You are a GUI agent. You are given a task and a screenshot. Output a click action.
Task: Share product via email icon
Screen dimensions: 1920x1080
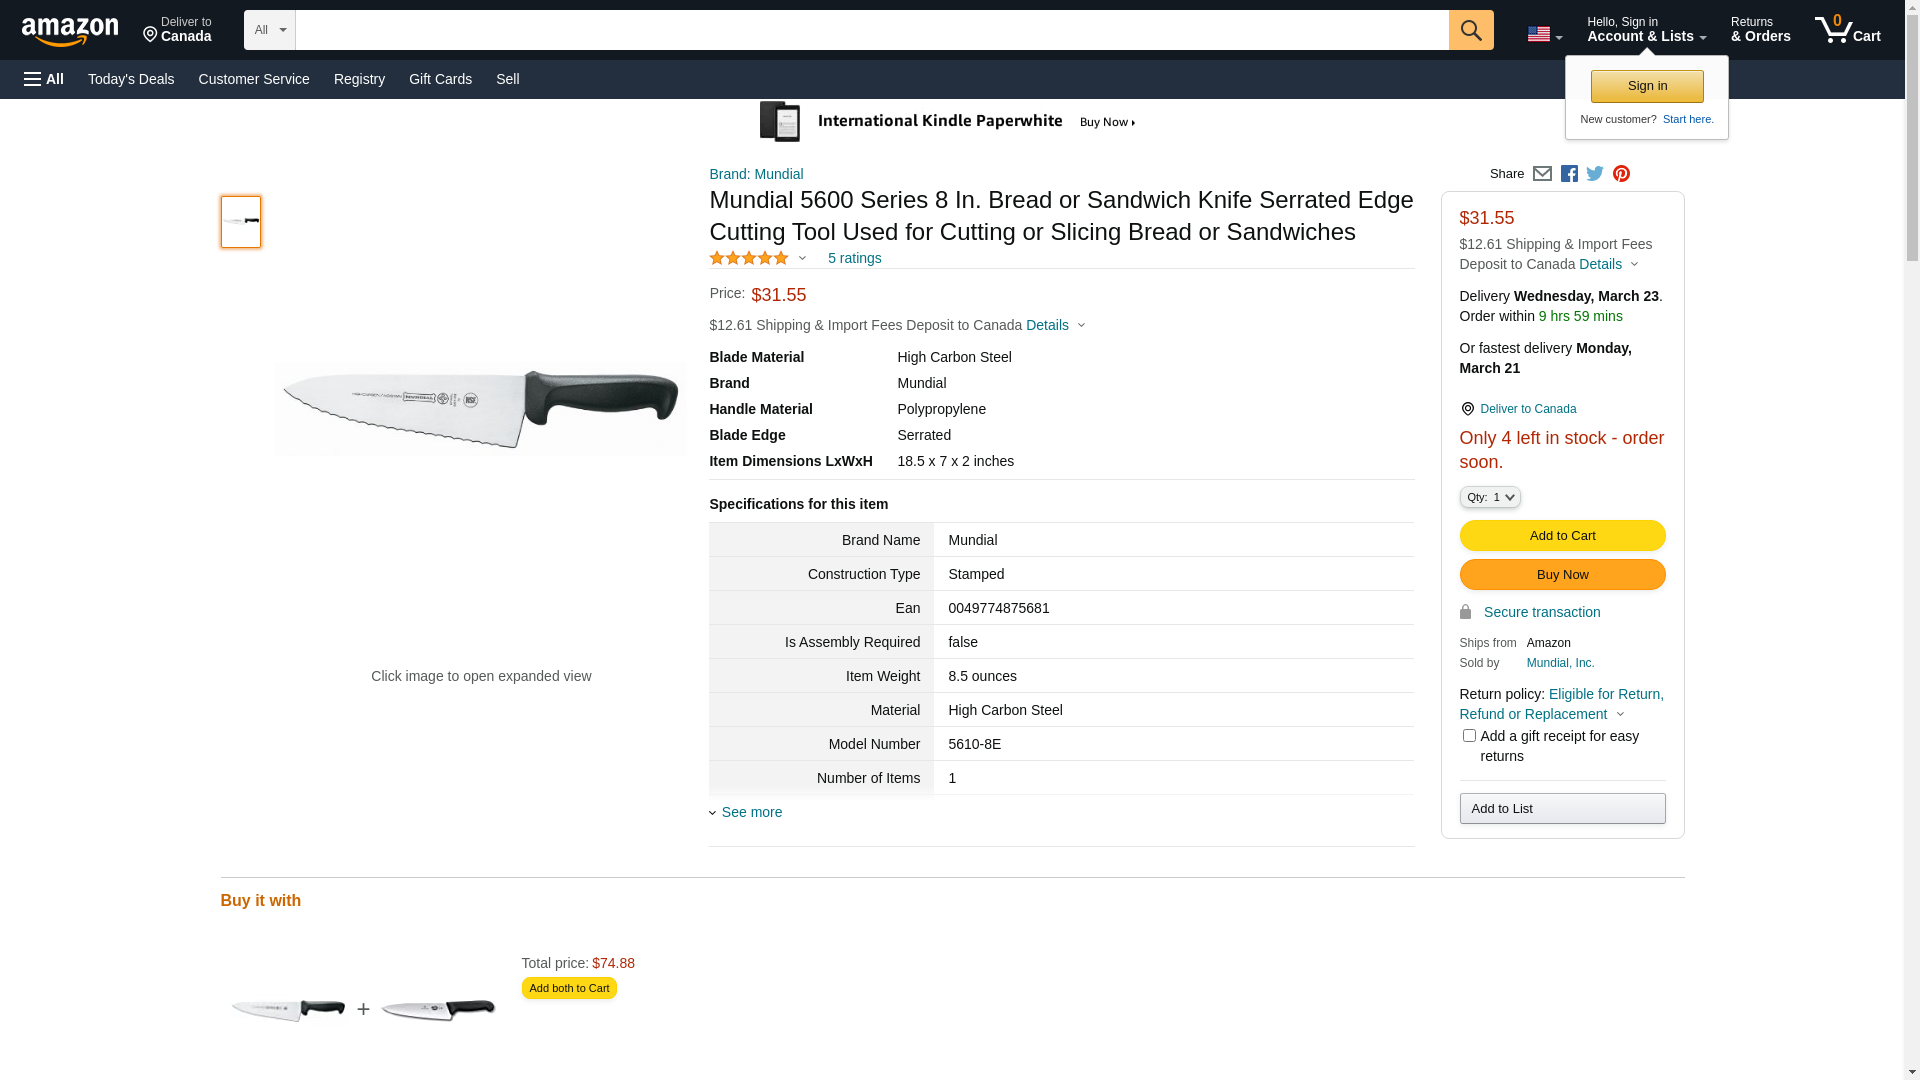1542,174
